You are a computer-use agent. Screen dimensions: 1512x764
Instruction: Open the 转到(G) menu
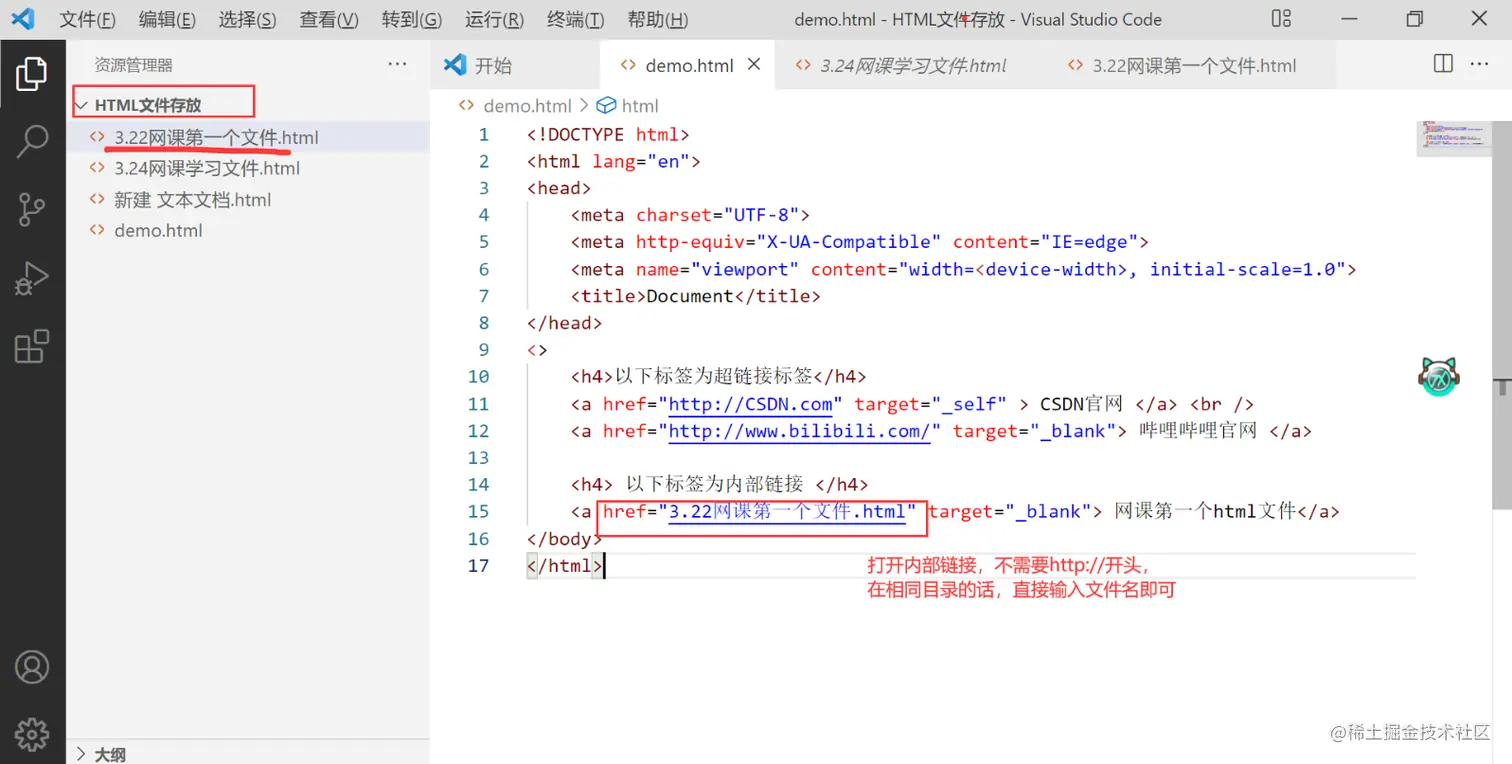[412, 20]
